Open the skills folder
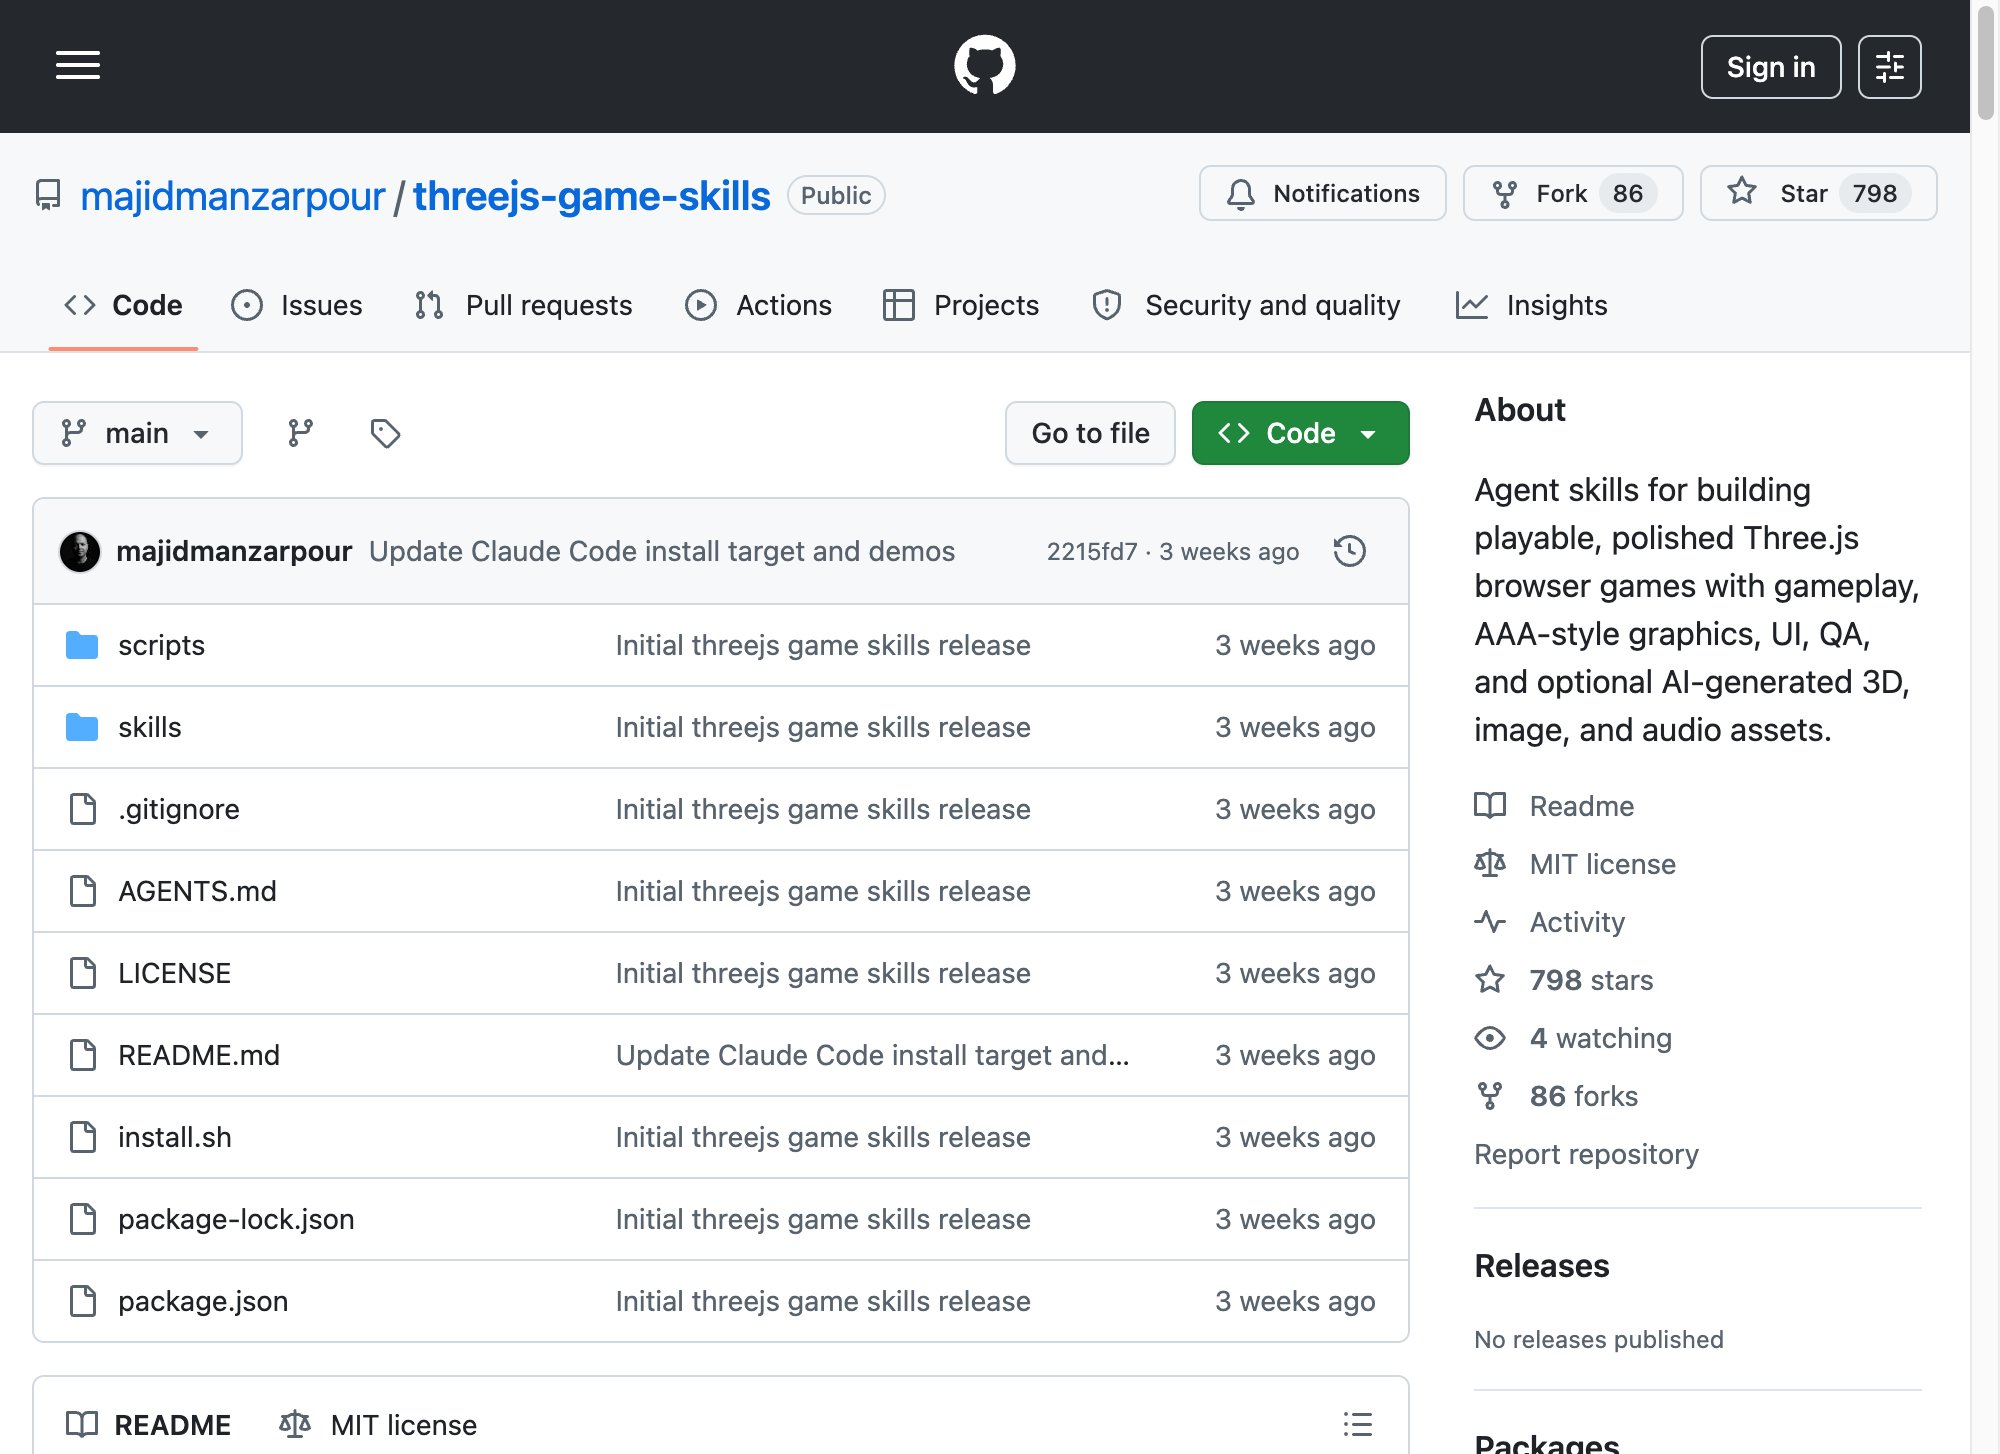Image resolution: width=2000 pixels, height=1454 pixels. (150, 727)
